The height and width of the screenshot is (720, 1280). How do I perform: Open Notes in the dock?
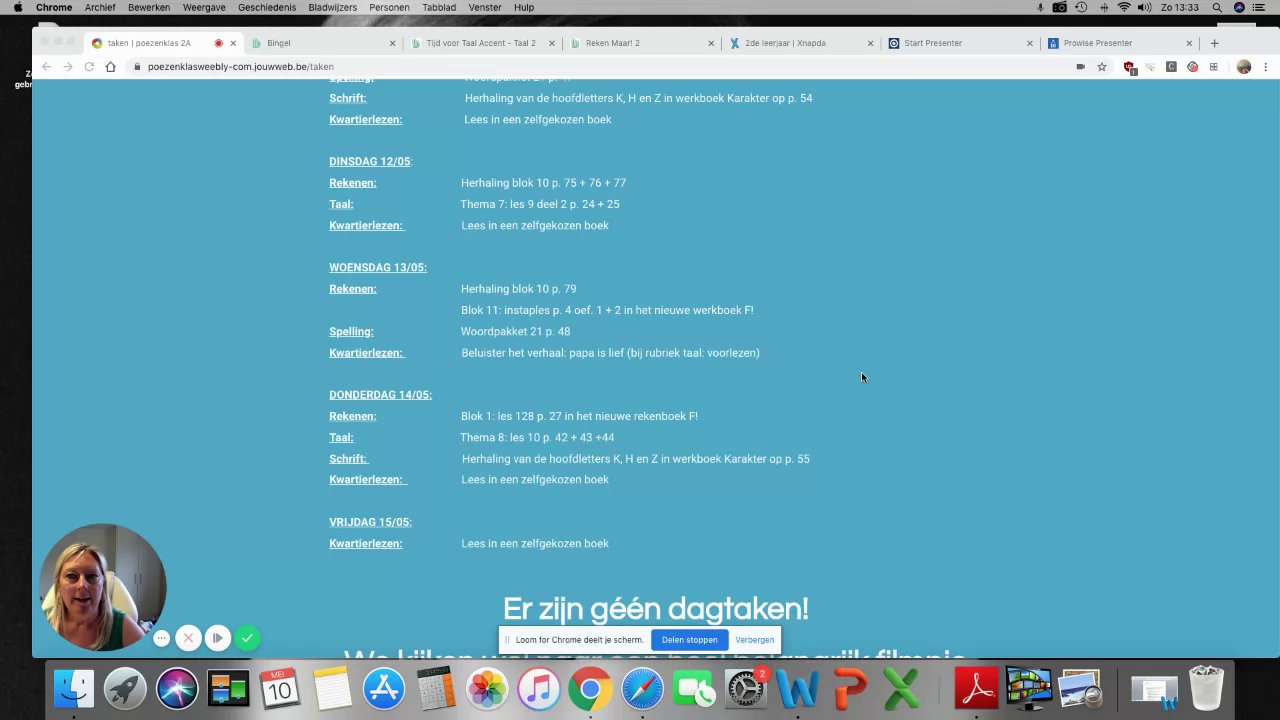[332, 689]
